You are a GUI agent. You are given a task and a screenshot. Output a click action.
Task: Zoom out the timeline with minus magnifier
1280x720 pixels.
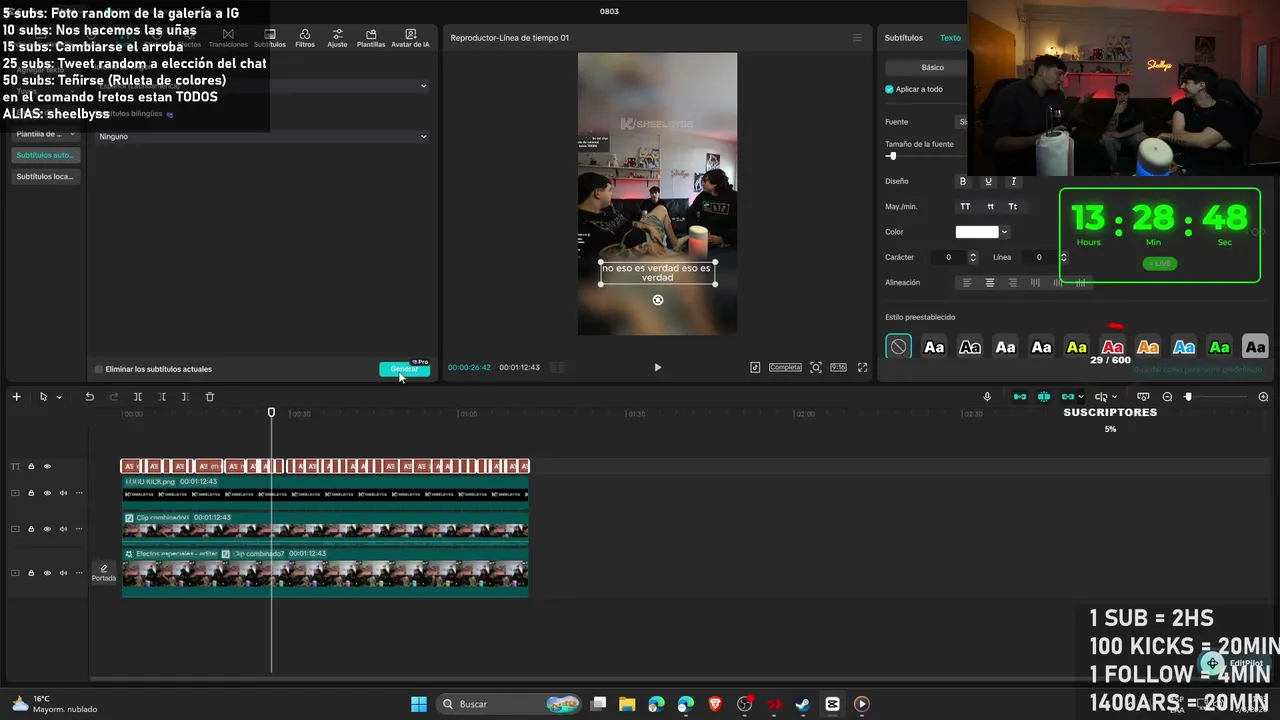pos(1167,397)
